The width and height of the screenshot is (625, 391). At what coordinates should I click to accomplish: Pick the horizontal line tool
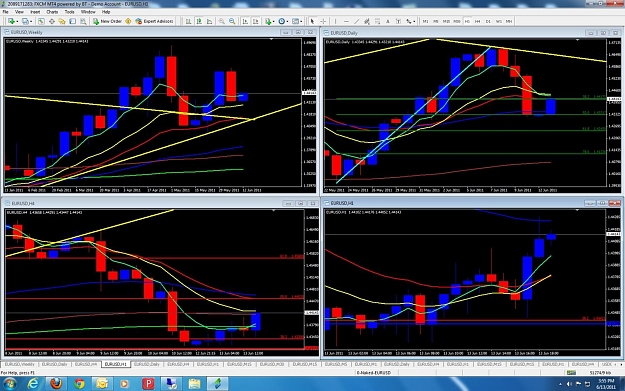tap(346, 21)
